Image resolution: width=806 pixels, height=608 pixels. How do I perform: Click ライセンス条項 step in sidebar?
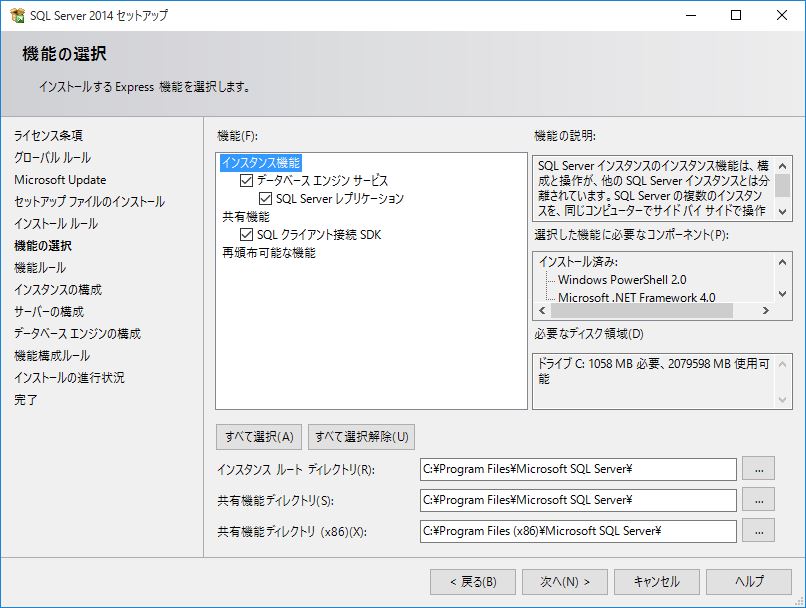point(48,136)
